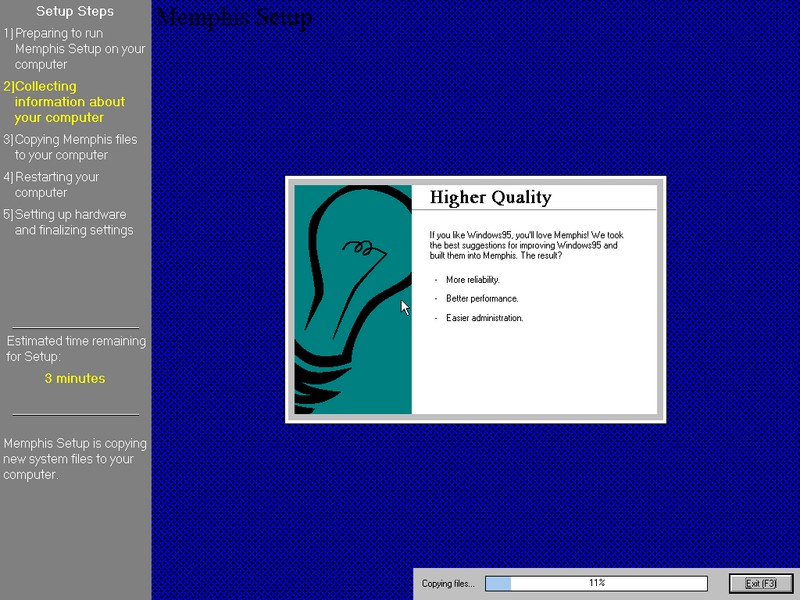Click the lightbulb illustration in the dialog
The image size is (800, 600).
(x=353, y=299)
